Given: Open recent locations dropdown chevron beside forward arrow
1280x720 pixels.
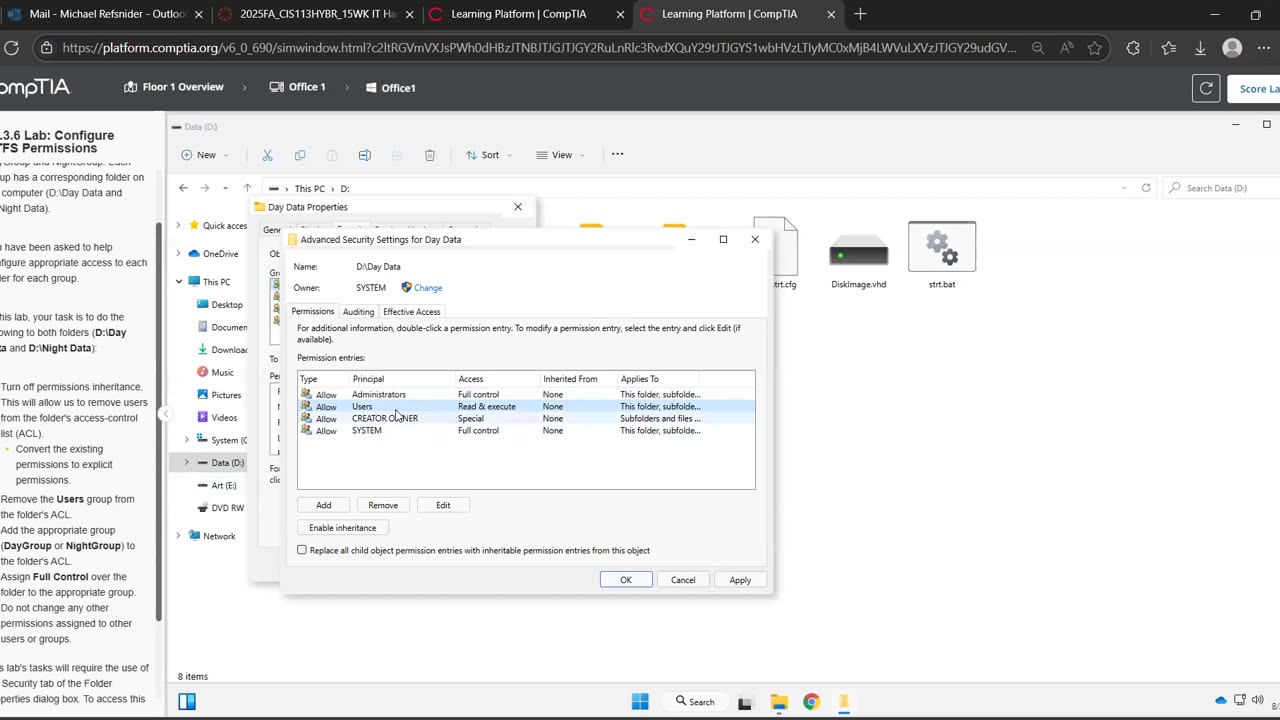Looking at the screenshot, I should (226, 188).
